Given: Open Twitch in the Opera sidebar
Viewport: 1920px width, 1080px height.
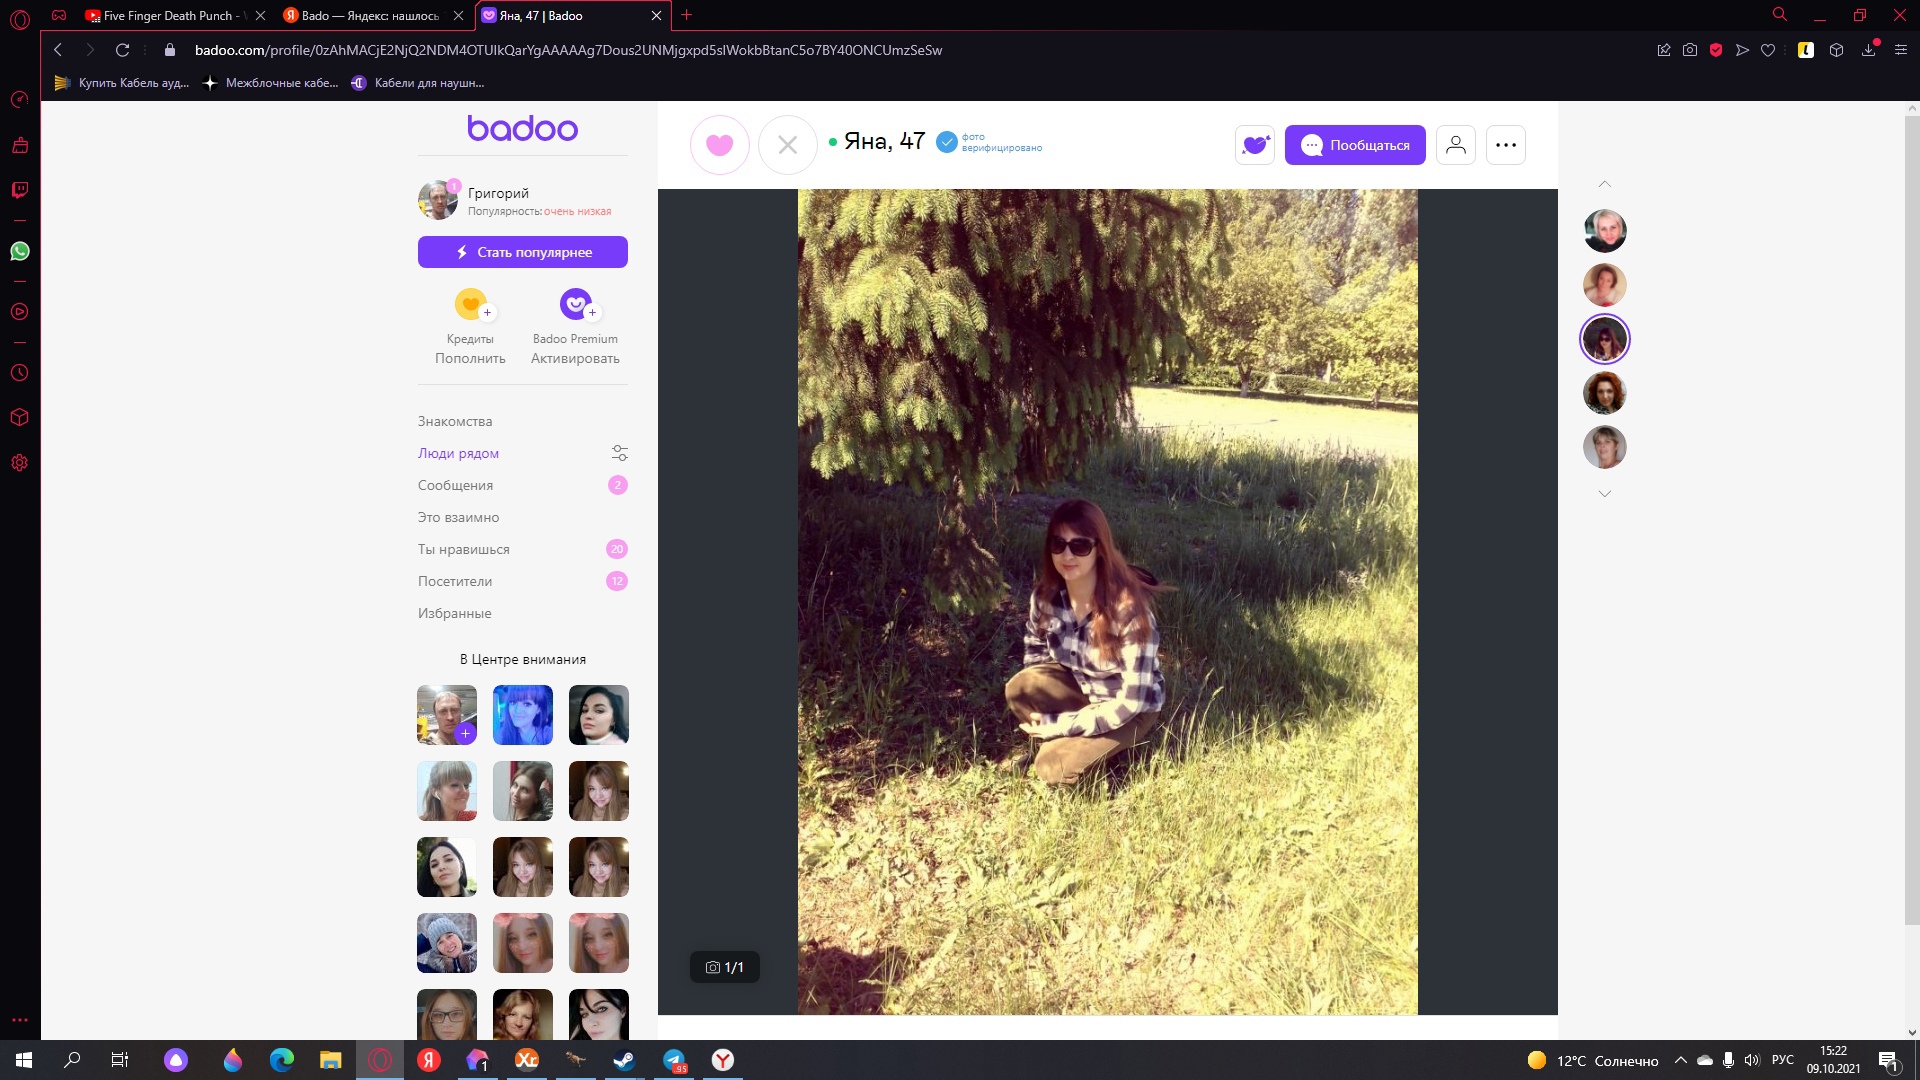Looking at the screenshot, I should pyautogui.click(x=19, y=190).
